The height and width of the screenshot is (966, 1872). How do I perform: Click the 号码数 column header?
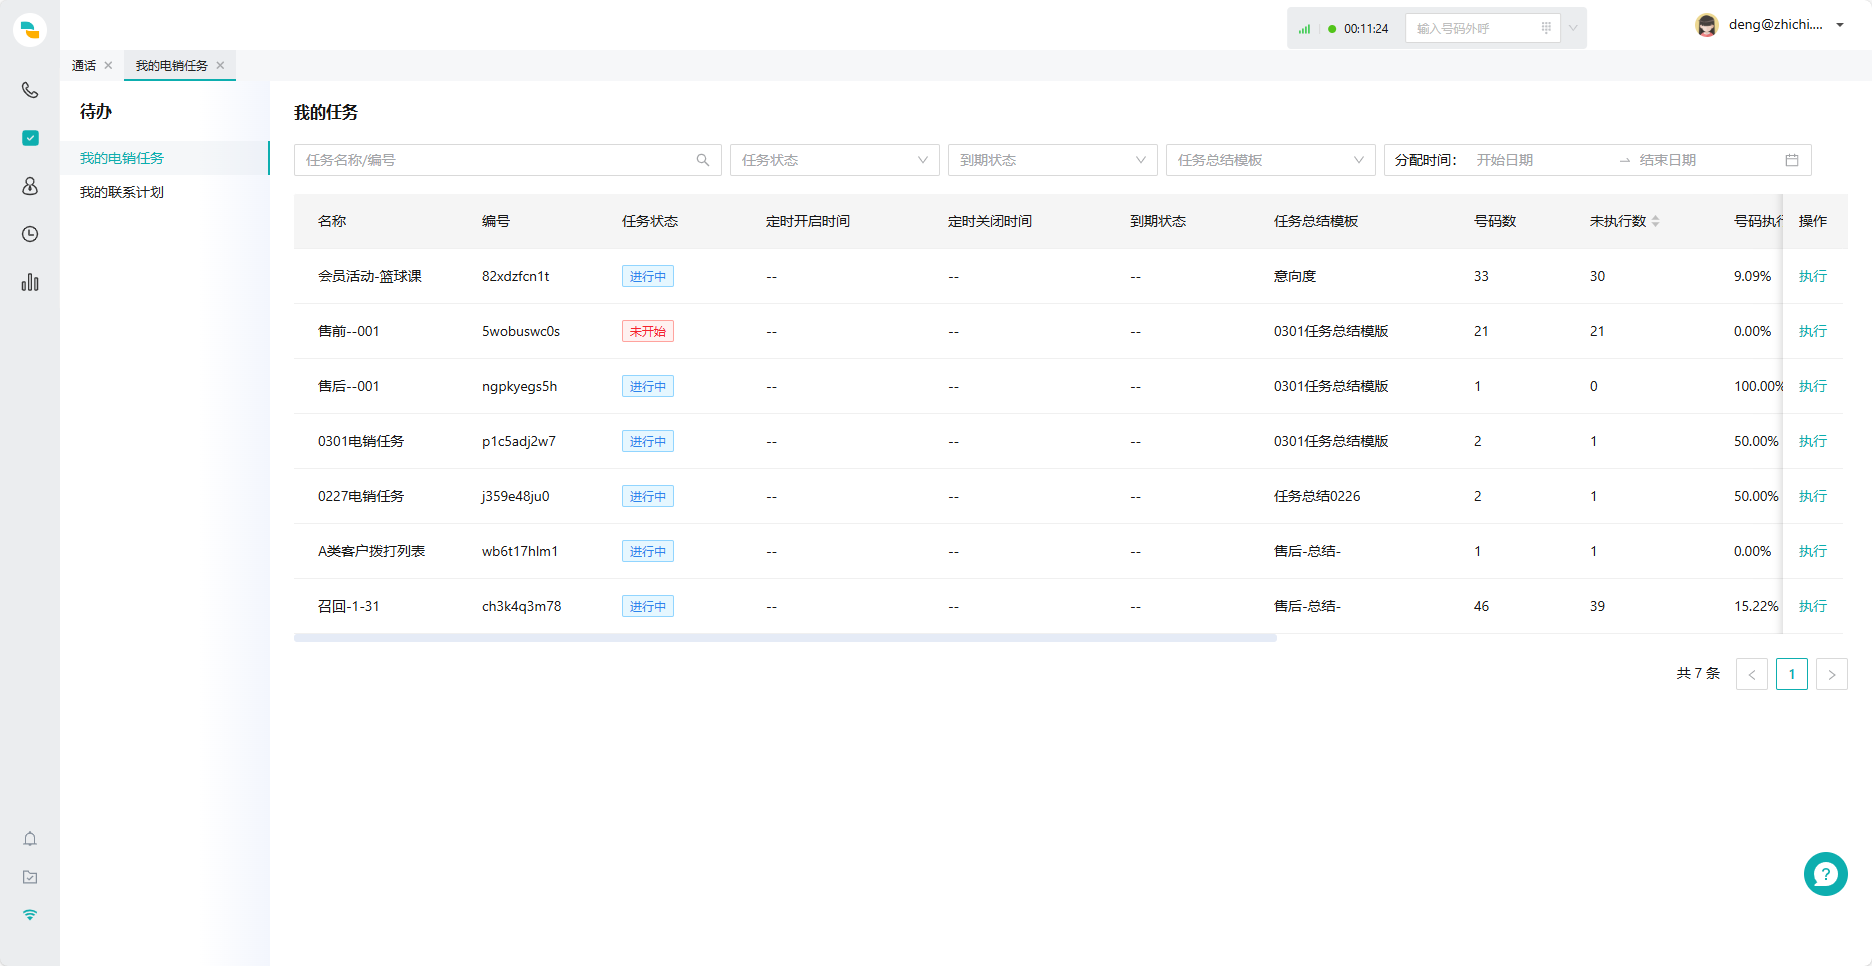pyautogui.click(x=1495, y=221)
